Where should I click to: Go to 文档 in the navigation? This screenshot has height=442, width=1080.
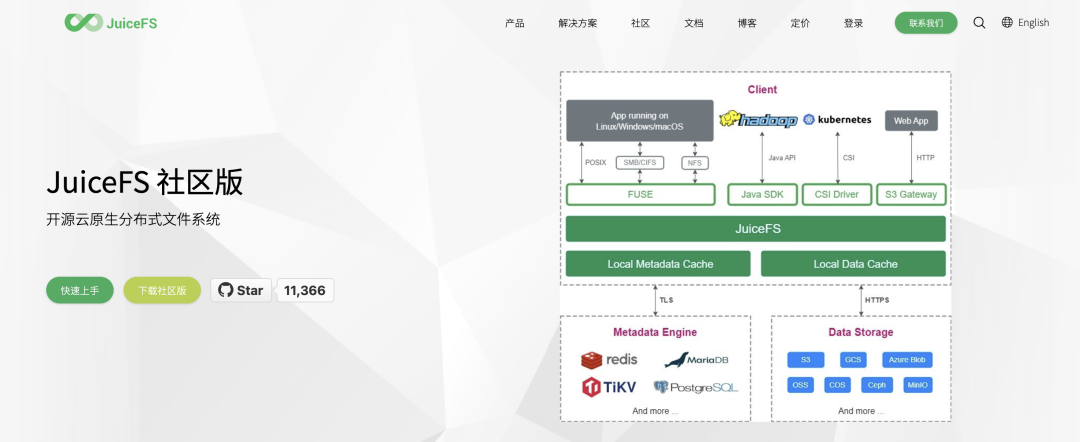pyautogui.click(x=694, y=23)
